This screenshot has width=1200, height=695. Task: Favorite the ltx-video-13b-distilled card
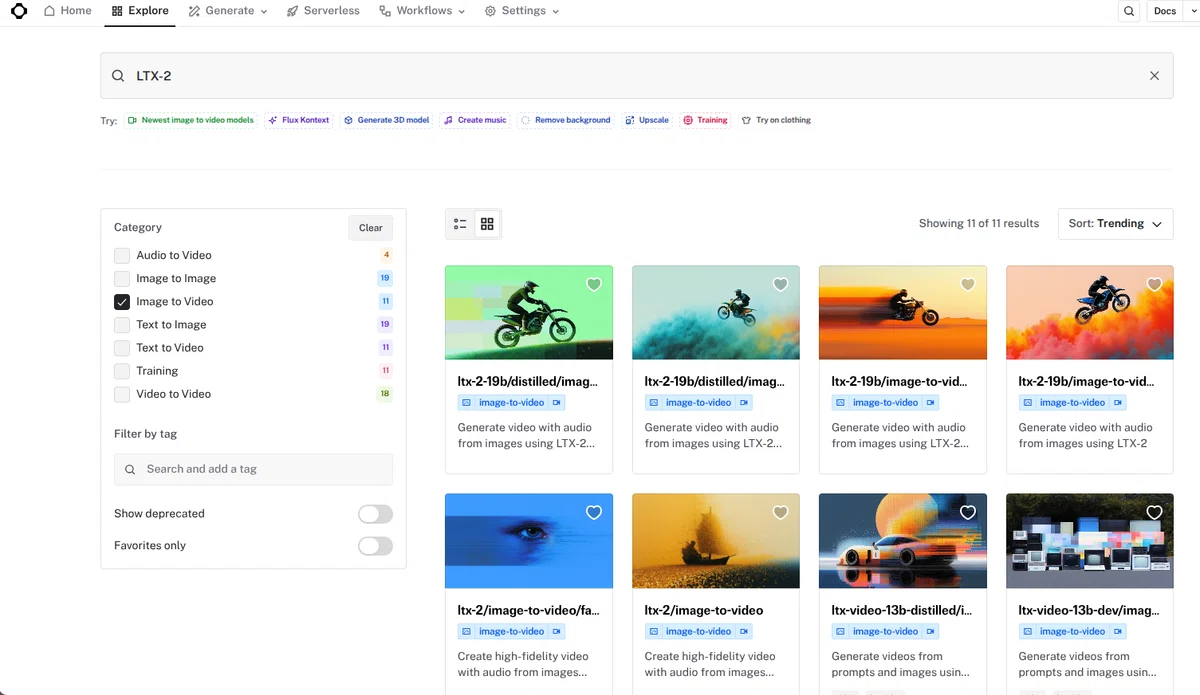point(968,513)
